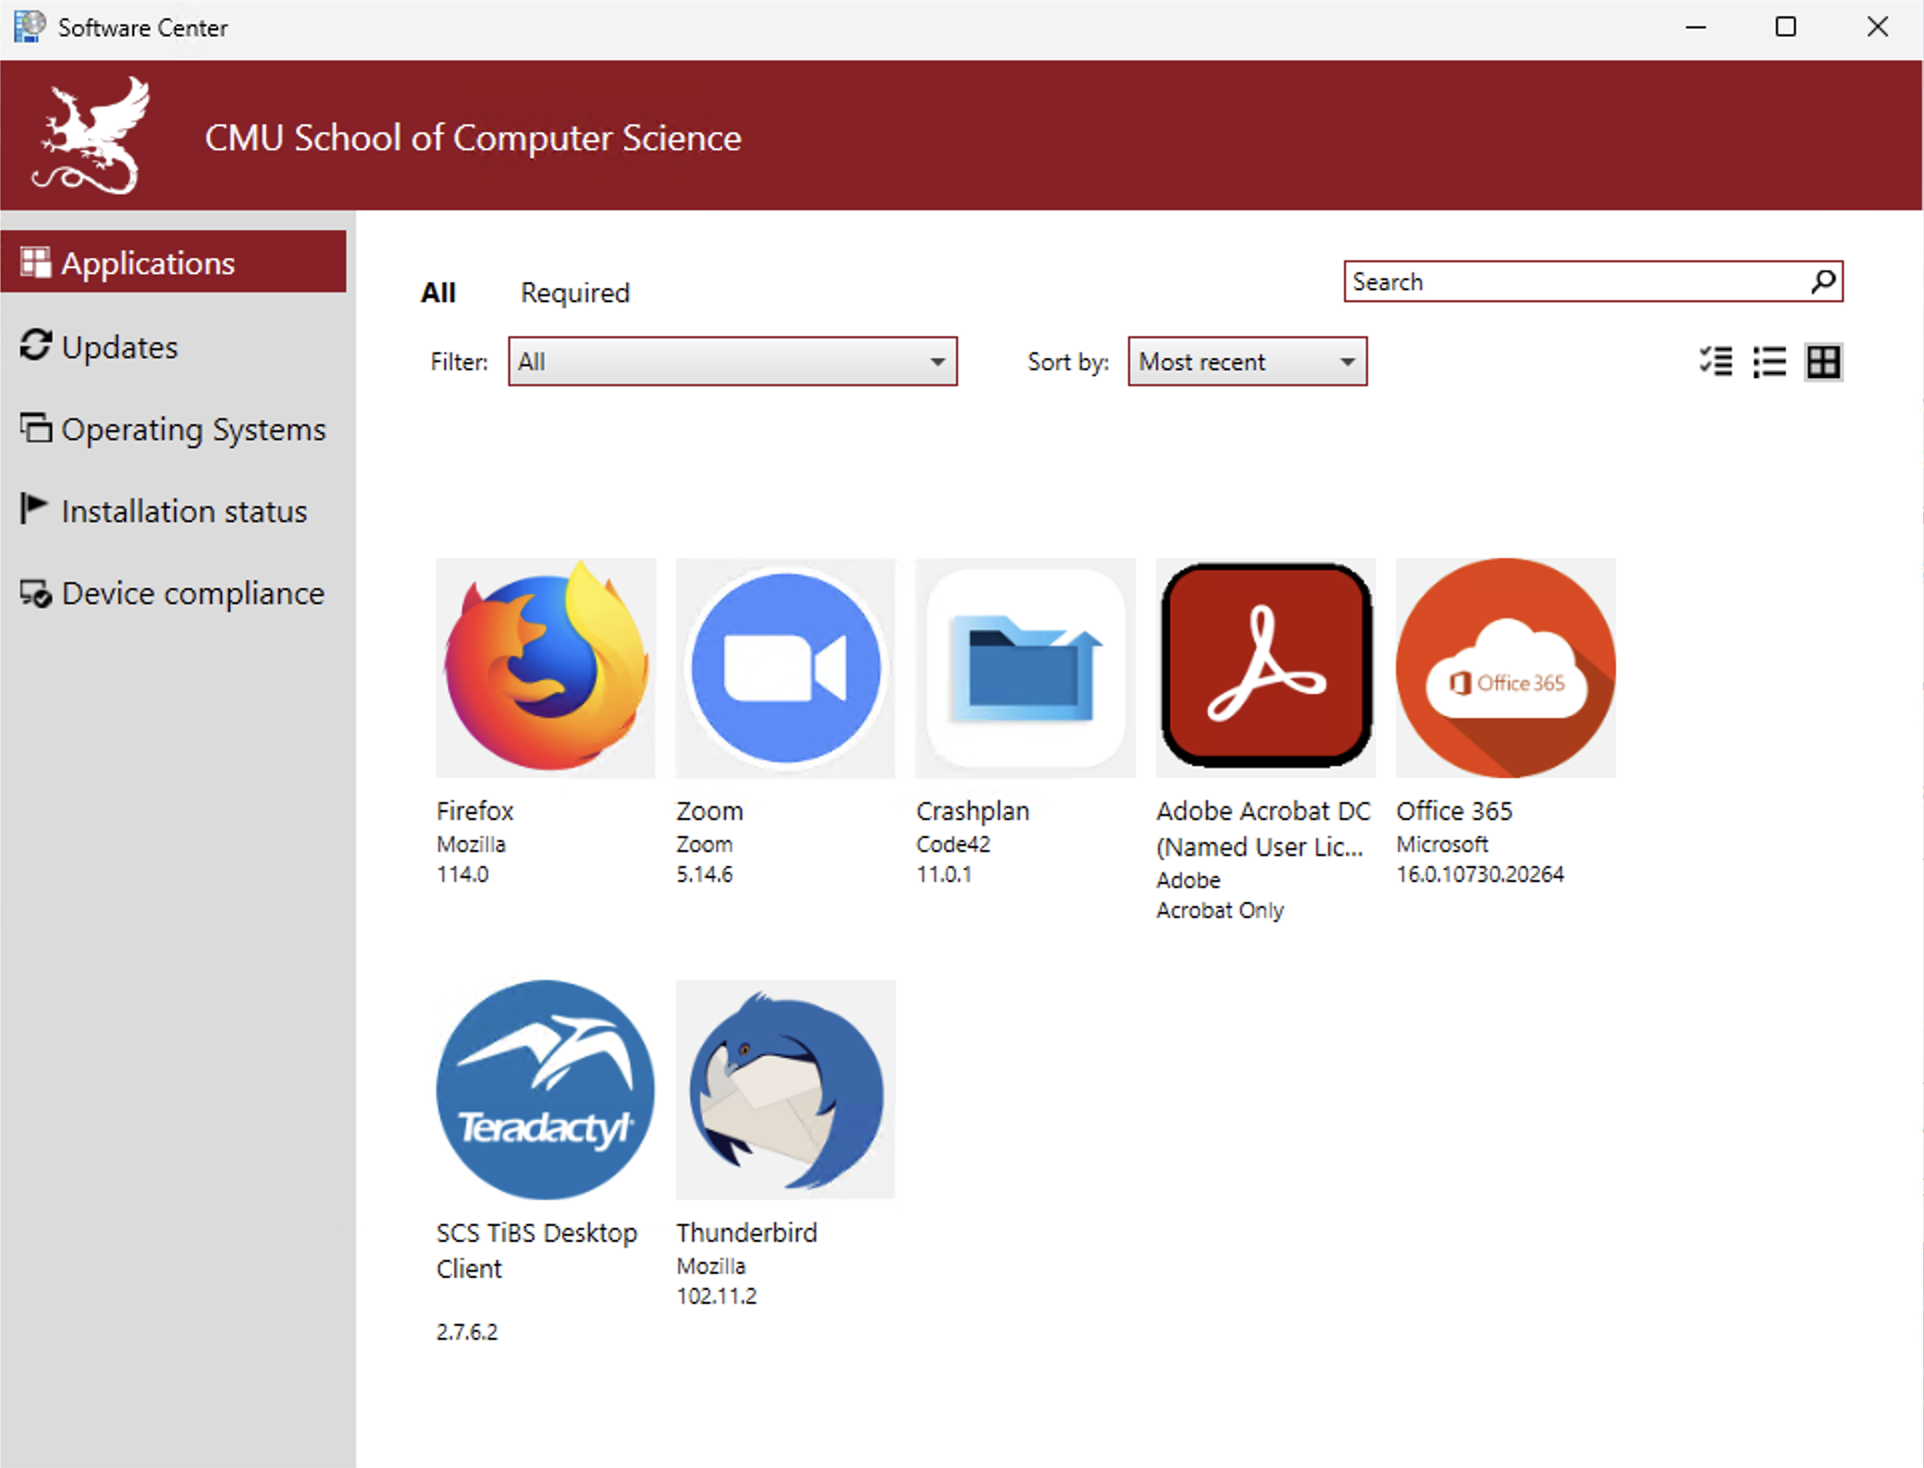The image size is (1924, 1468).
Task: Click Acrobat Only version text
Action: coord(1220,911)
